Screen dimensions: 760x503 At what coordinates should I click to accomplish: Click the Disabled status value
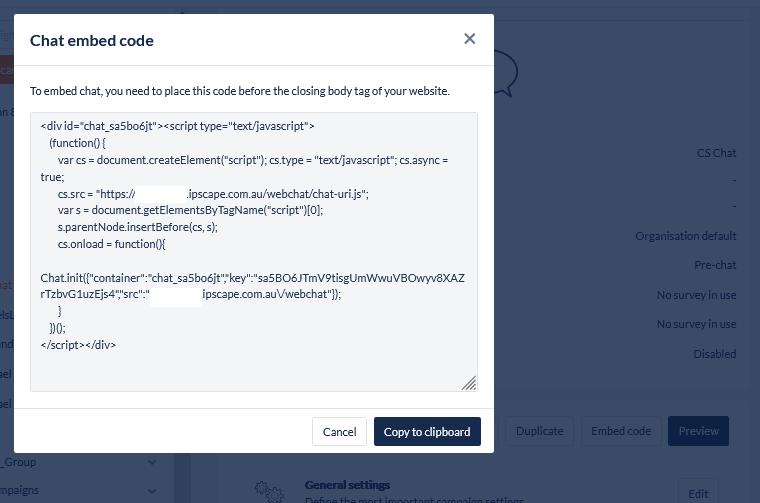click(x=714, y=354)
